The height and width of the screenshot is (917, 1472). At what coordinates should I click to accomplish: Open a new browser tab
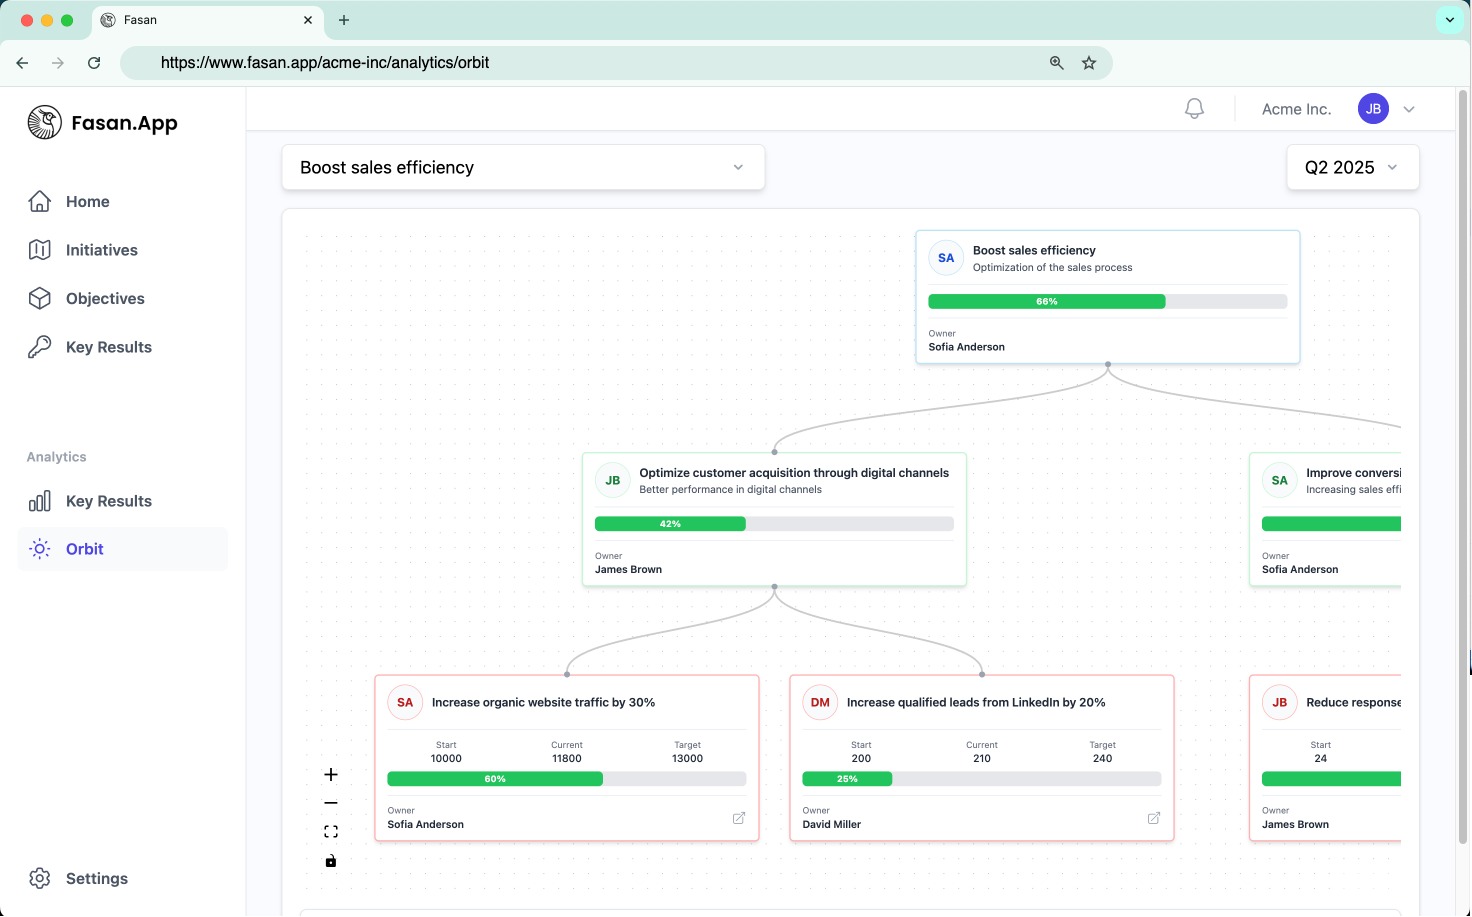[x=344, y=20]
